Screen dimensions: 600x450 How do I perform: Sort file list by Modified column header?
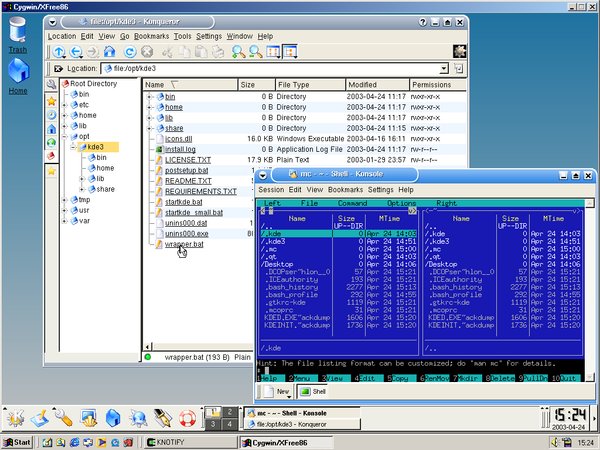tap(377, 85)
